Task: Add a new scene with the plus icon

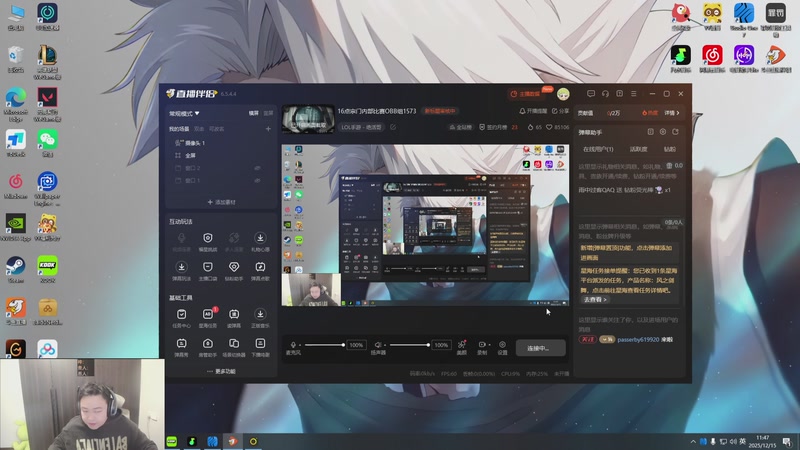Action: pos(268,129)
